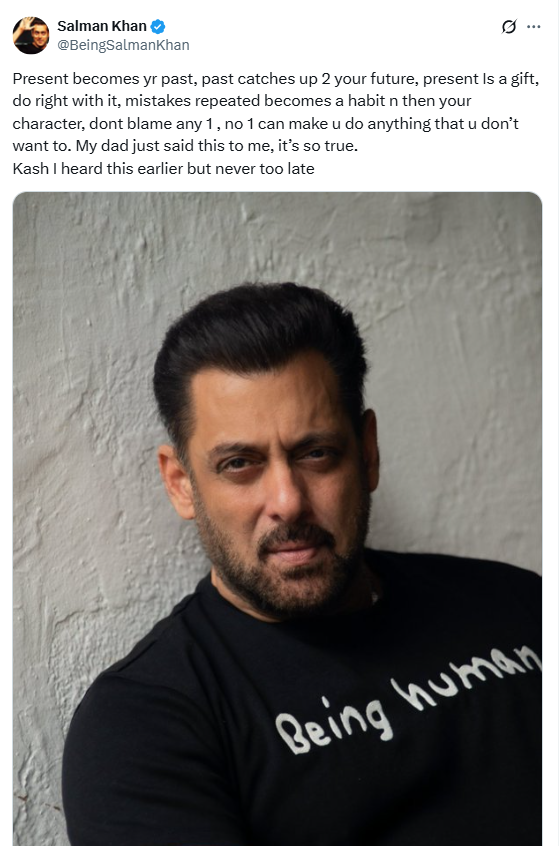Click the tweet's first line starting 'Present becomes'
Viewport: 560px width, 846px height.
(x=276, y=79)
